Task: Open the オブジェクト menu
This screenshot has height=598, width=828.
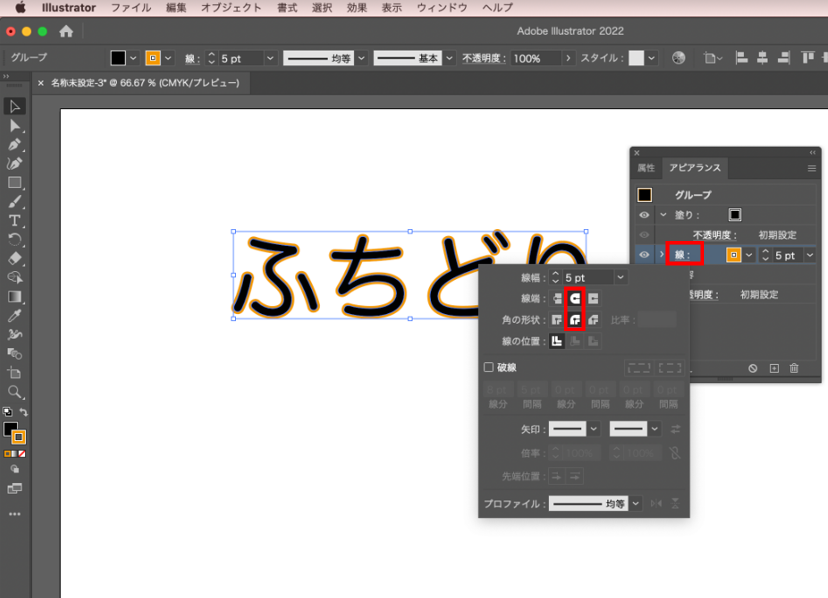Action: pyautogui.click(x=231, y=8)
